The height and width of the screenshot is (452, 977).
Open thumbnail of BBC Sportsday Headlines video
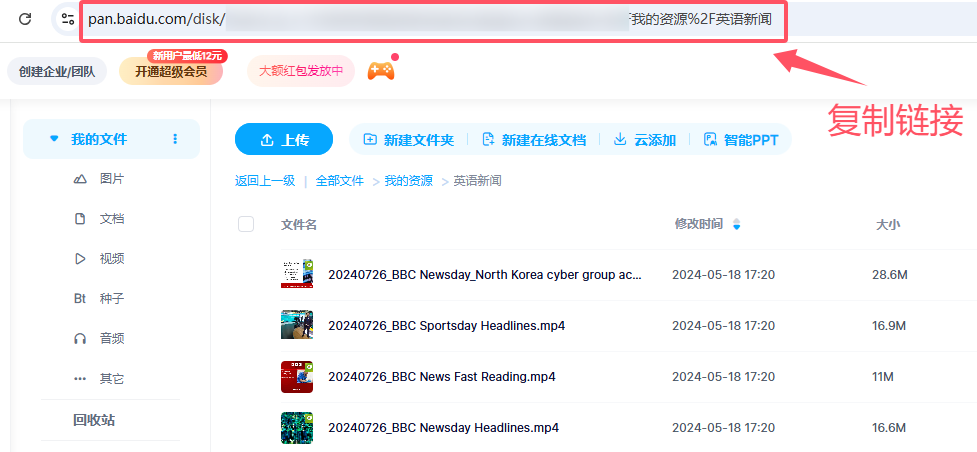[297, 325]
